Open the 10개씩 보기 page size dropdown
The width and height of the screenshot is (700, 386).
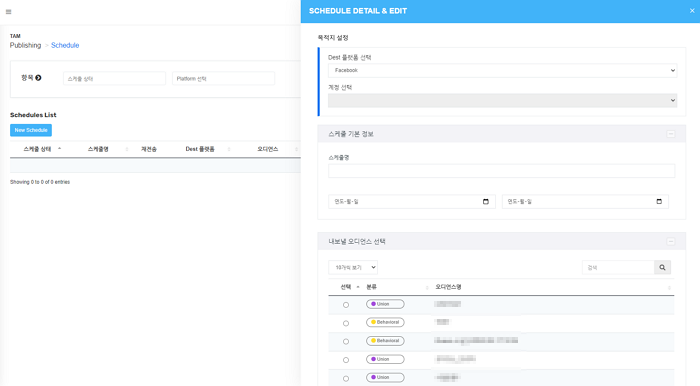pyautogui.click(x=353, y=267)
